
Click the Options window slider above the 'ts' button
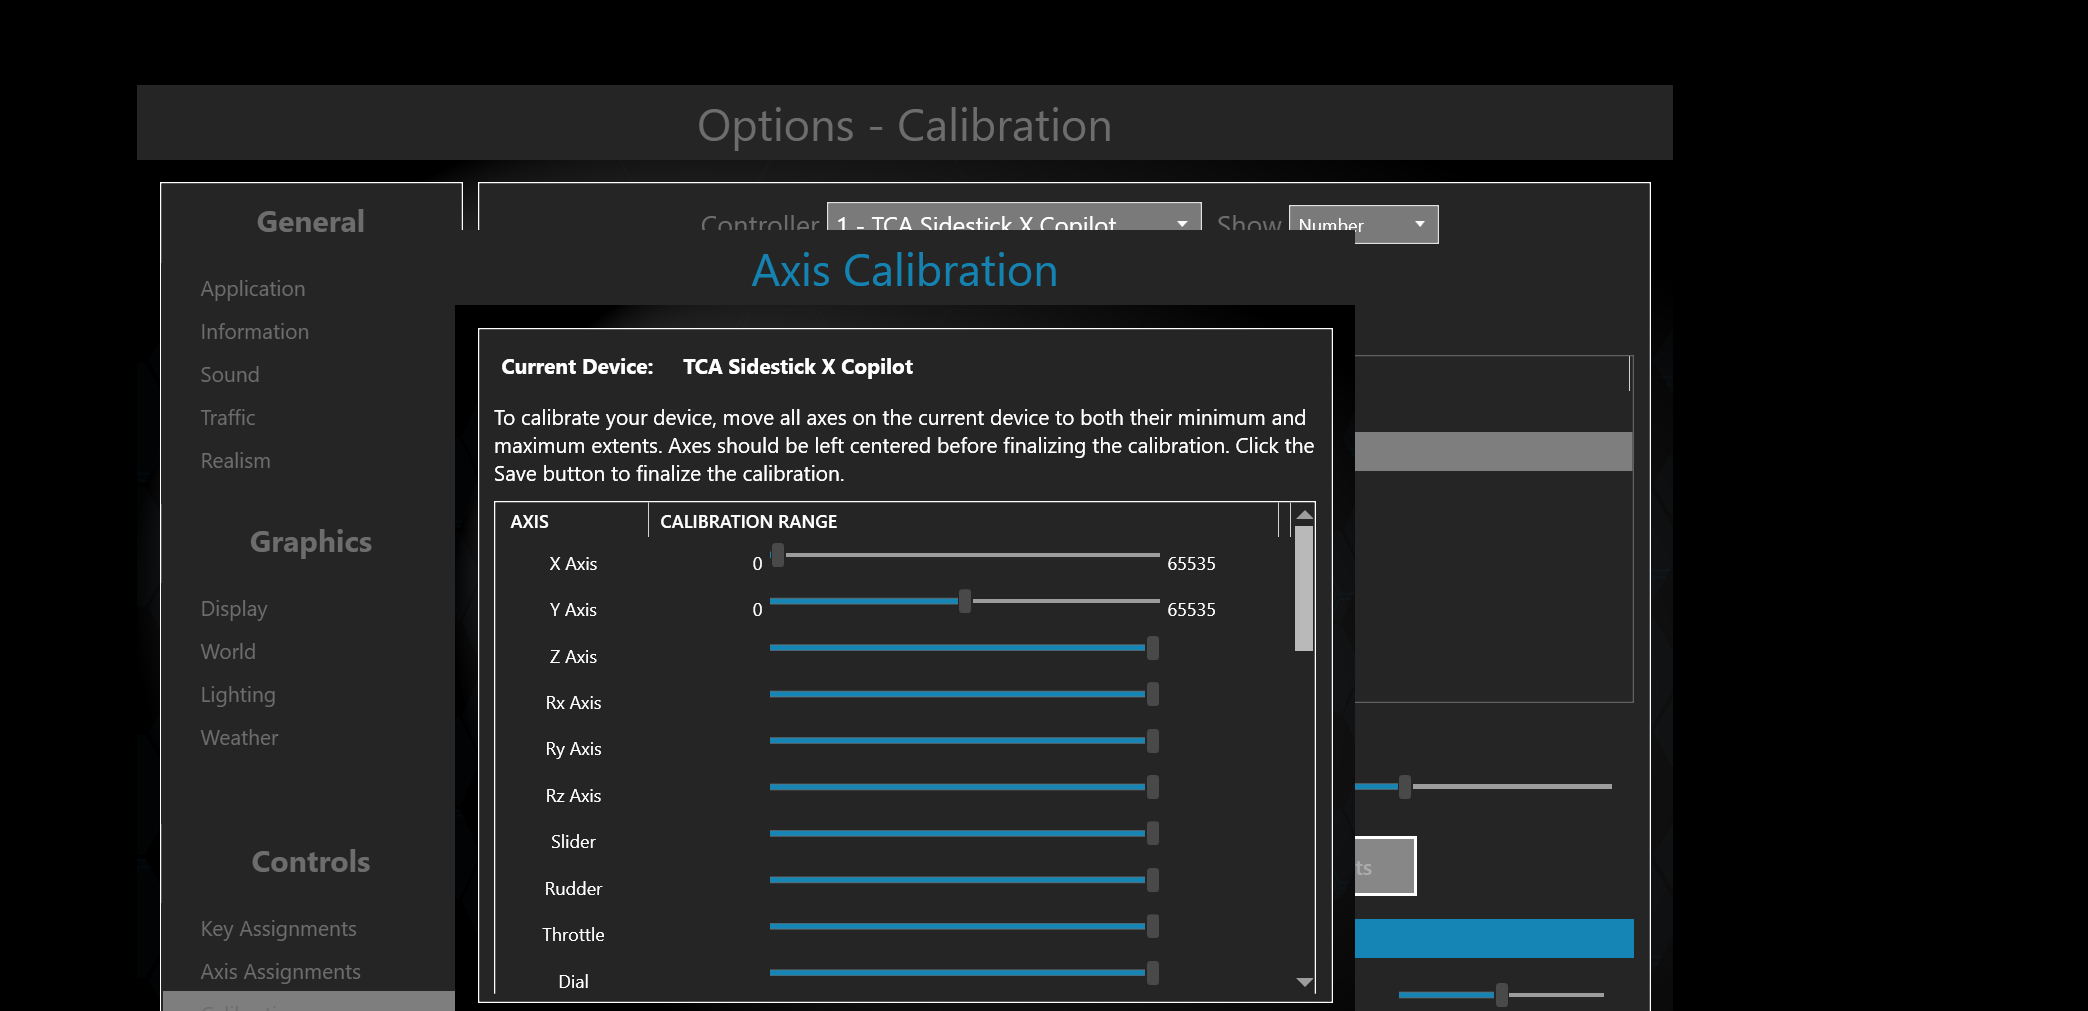click(1483, 787)
